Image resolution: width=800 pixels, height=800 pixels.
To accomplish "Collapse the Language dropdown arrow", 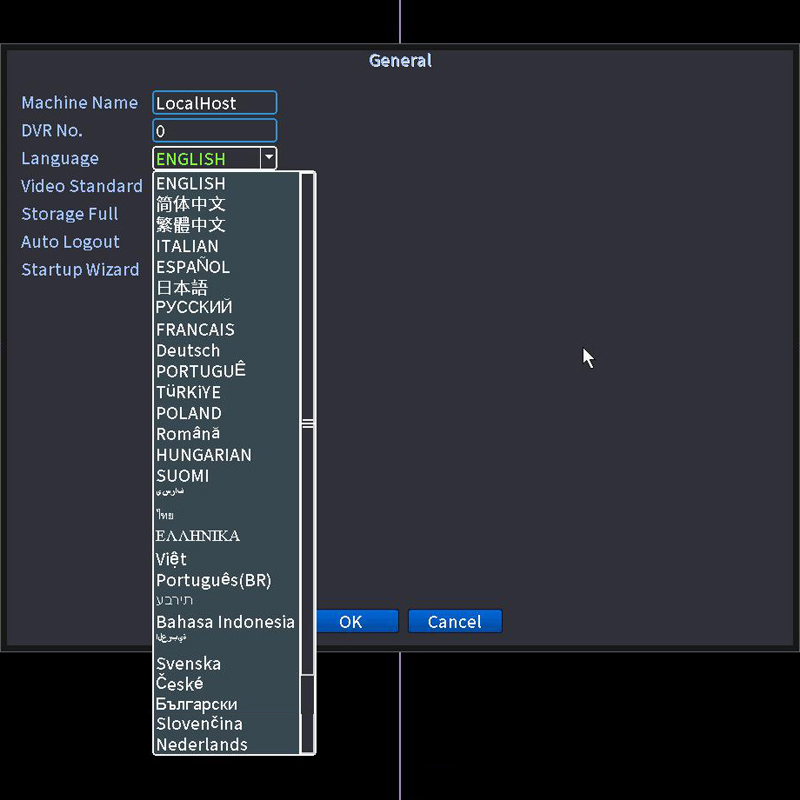I will click(x=268, y=158).
